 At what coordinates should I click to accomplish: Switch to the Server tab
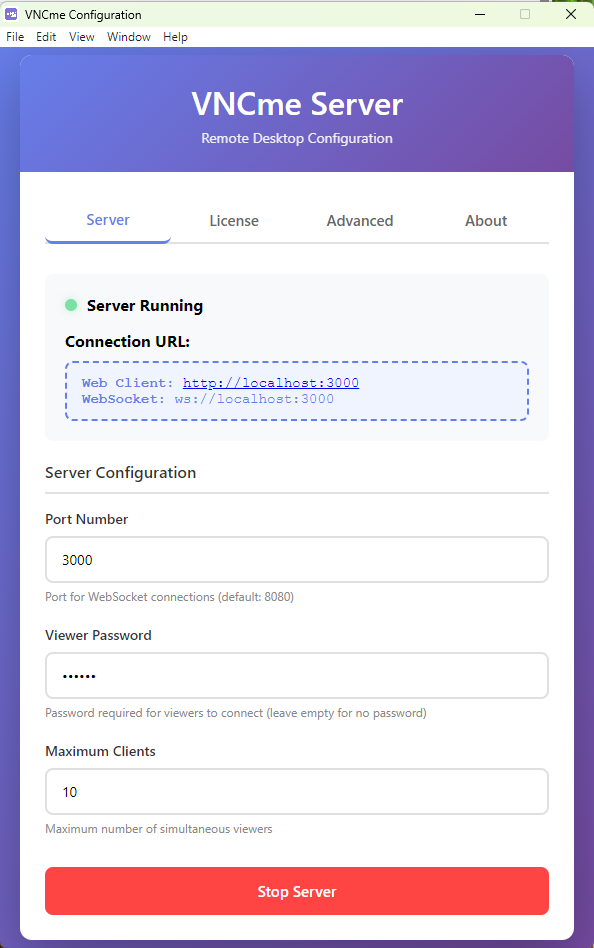pyautogui.click(x=108, y=220)
